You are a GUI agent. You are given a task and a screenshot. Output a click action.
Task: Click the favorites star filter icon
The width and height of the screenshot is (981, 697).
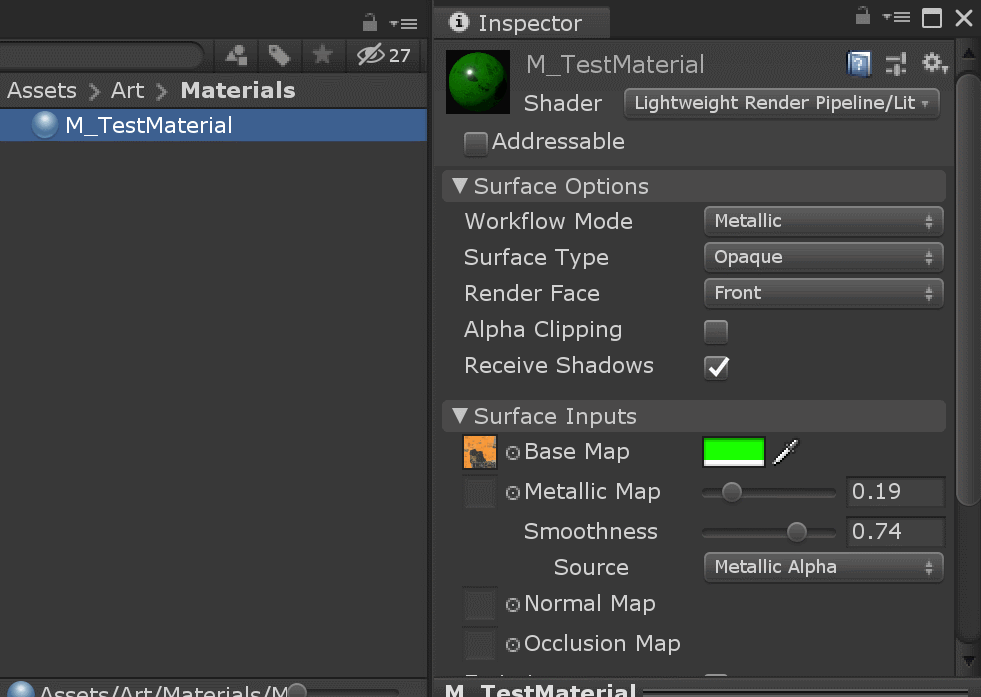[x=322, y=55]
